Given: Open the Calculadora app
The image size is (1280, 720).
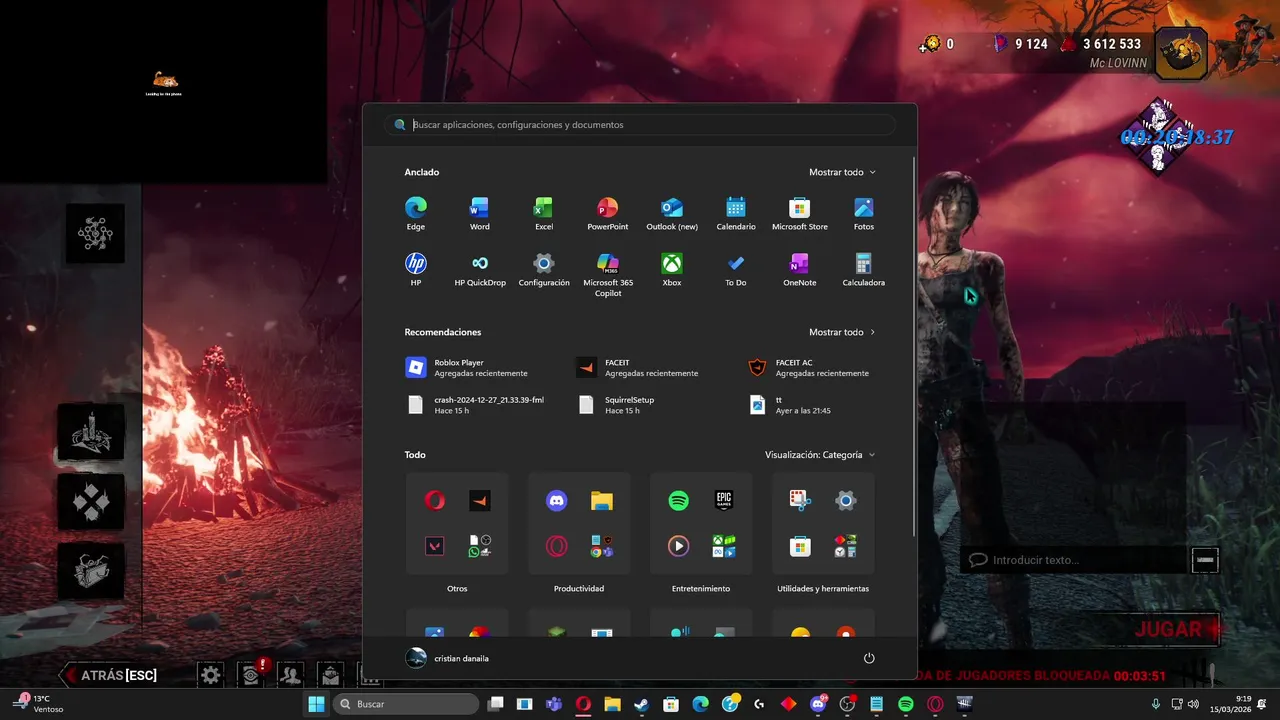Looking at the screenshot, I should 864,269.
